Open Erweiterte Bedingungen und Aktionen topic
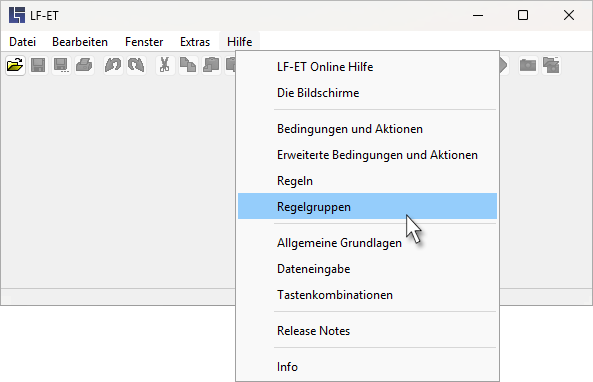The image size is (593, 382). coord(367,155)
